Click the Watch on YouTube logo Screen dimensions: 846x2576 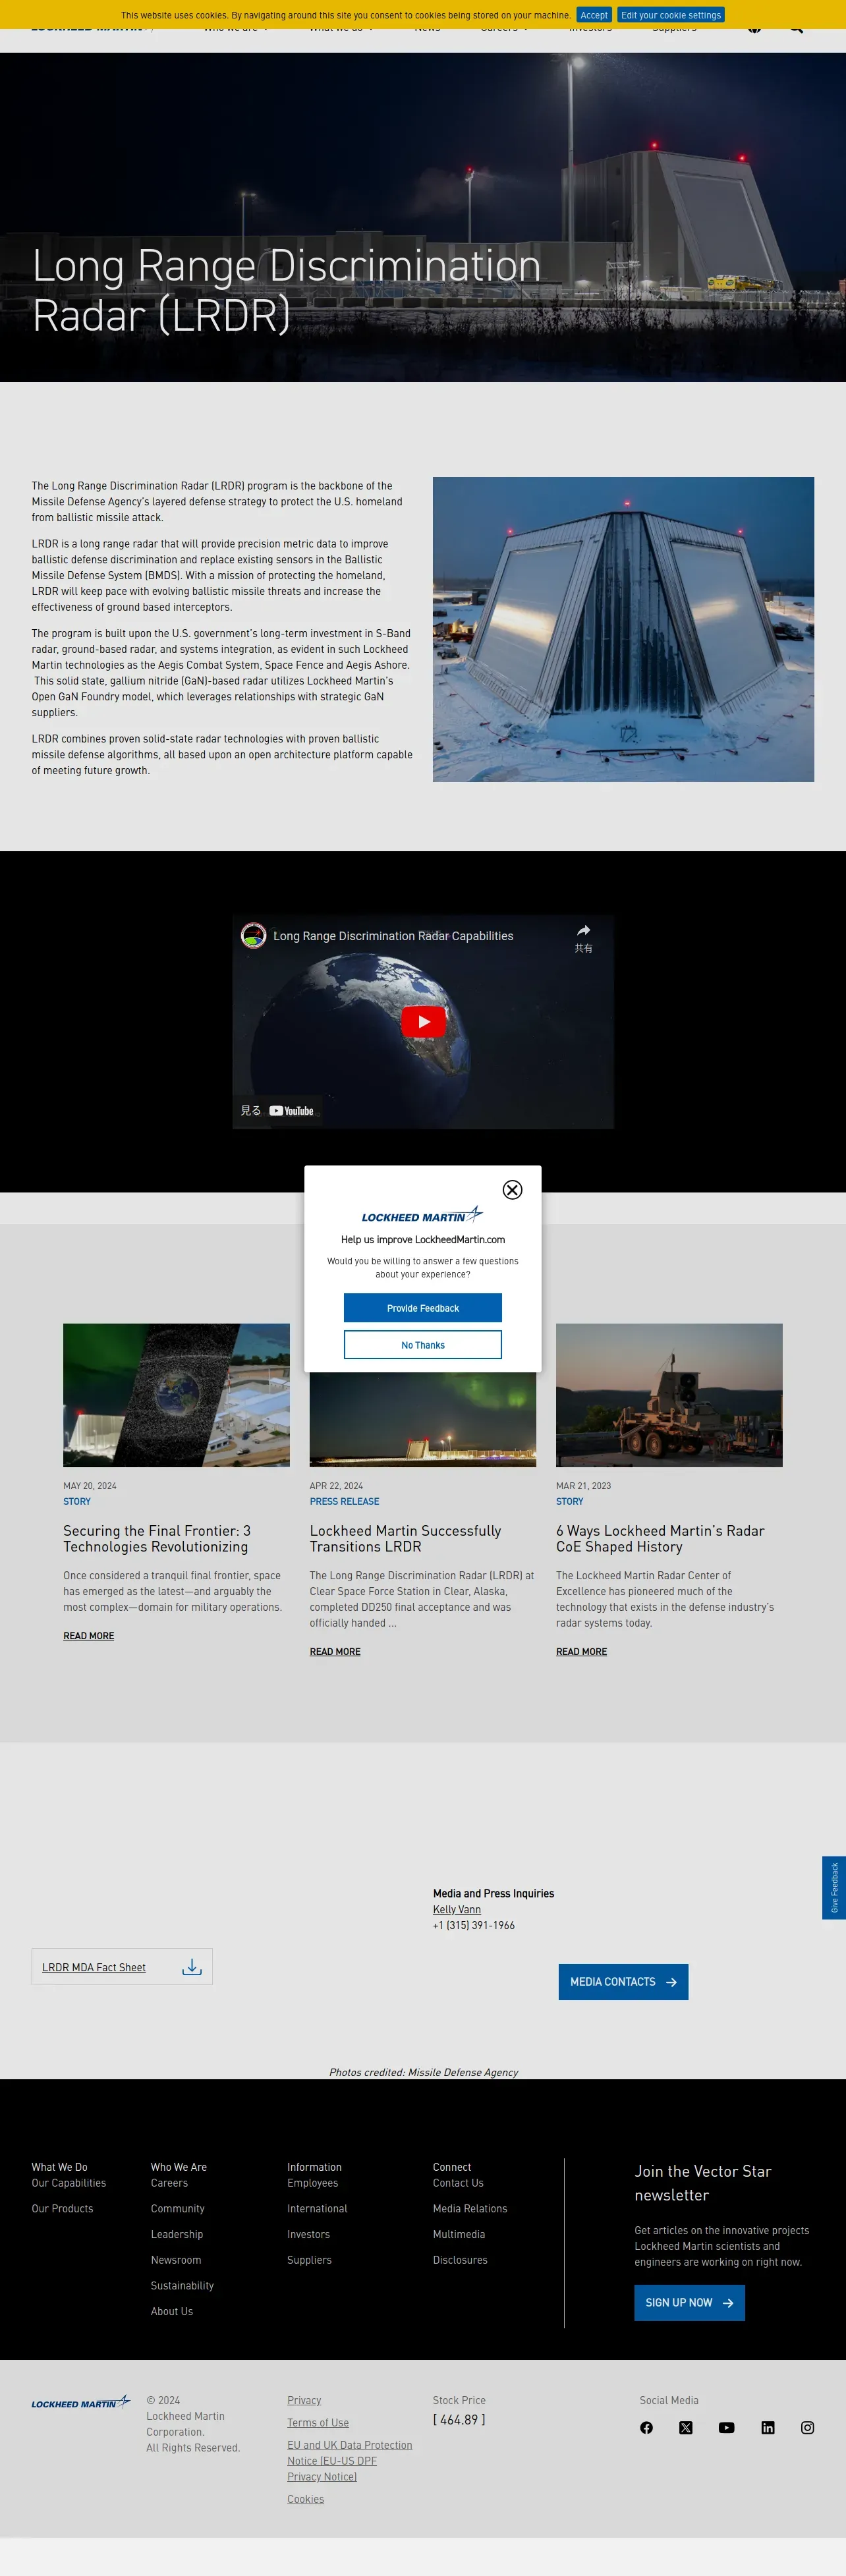pyautogui.click(x=291, y=1110)
